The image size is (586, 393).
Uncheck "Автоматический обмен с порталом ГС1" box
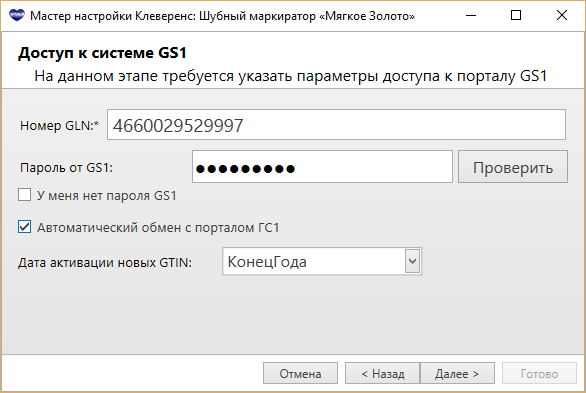point(25,227)
